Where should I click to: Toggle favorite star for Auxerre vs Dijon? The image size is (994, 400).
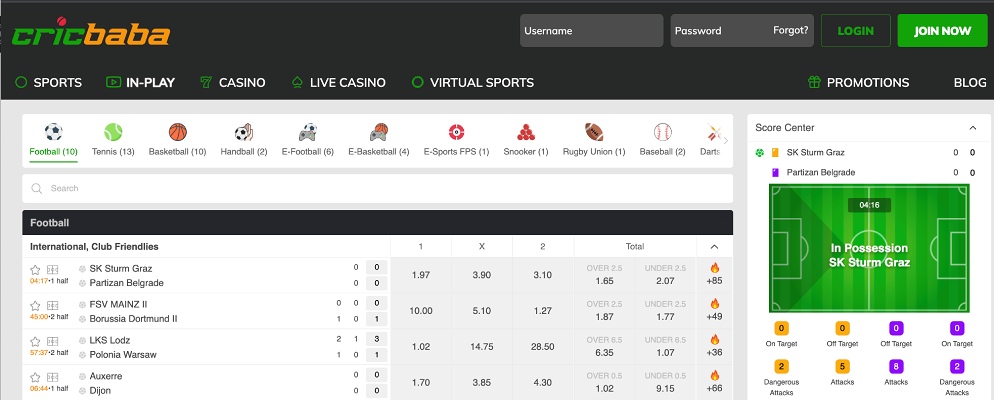(x=36, y=377)
